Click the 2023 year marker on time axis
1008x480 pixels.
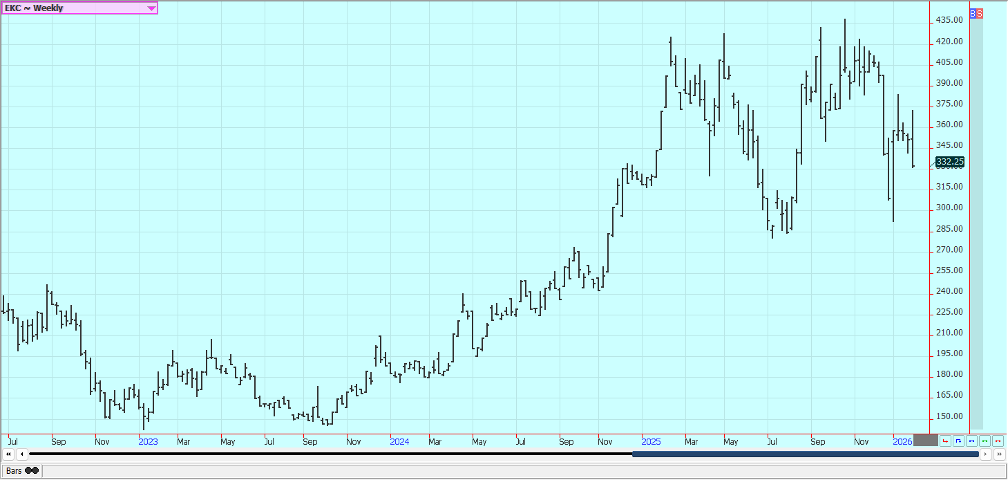tap(148, 441)
